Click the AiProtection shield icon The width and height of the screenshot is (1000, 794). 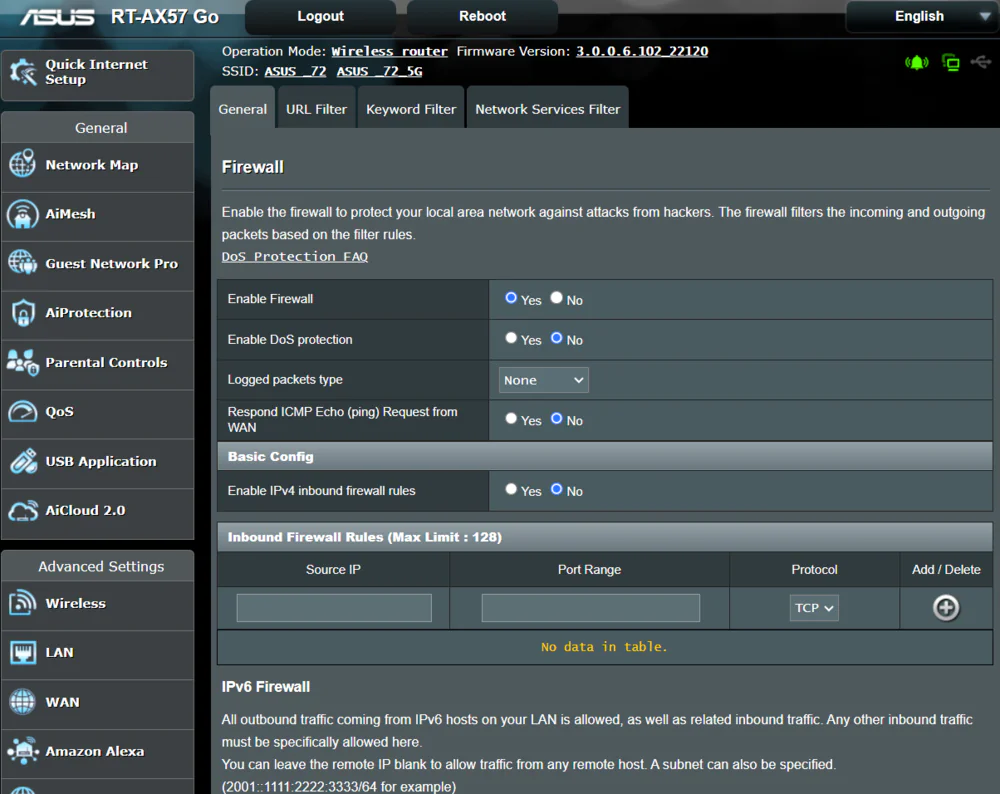[x=23, y=312]
